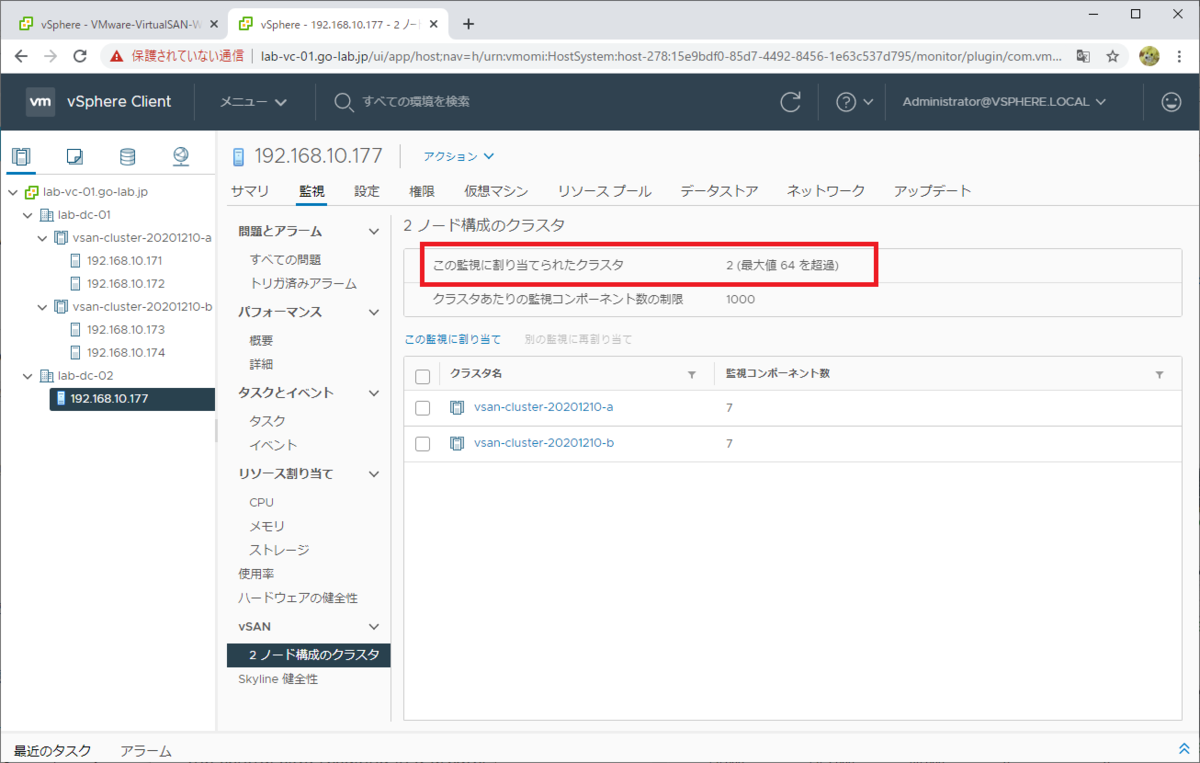
Task: Click the refresh icon in header
Action: 790,101
